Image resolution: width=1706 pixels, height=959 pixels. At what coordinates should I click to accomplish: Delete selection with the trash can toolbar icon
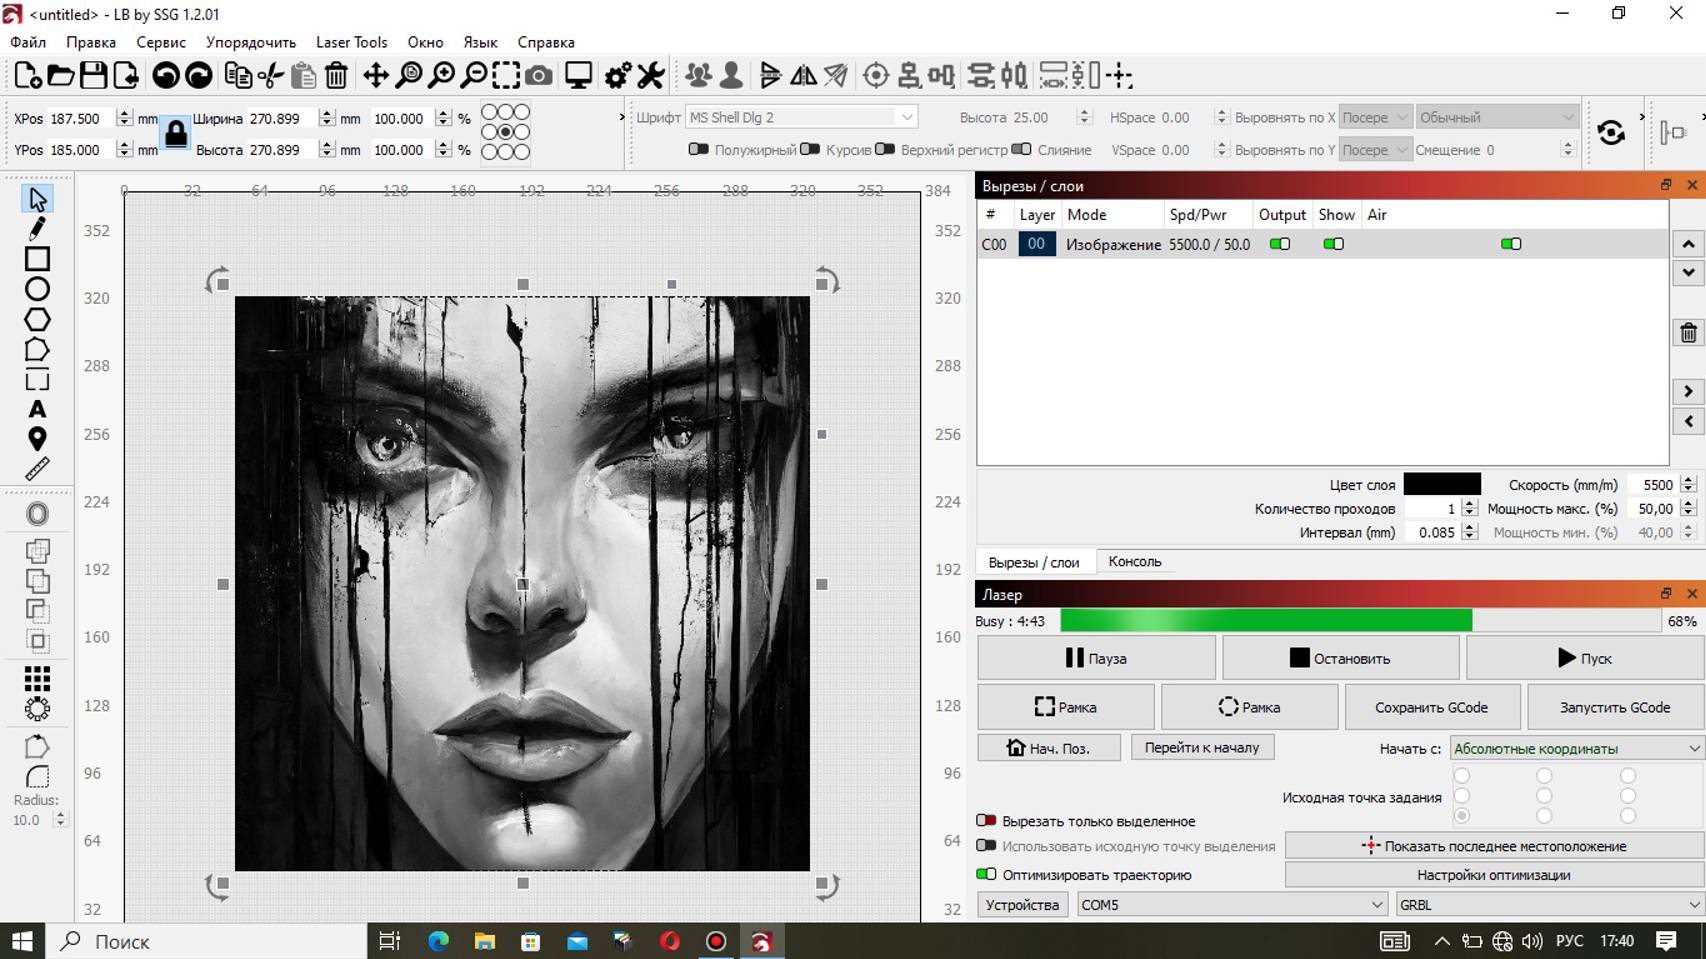(337, 76)
